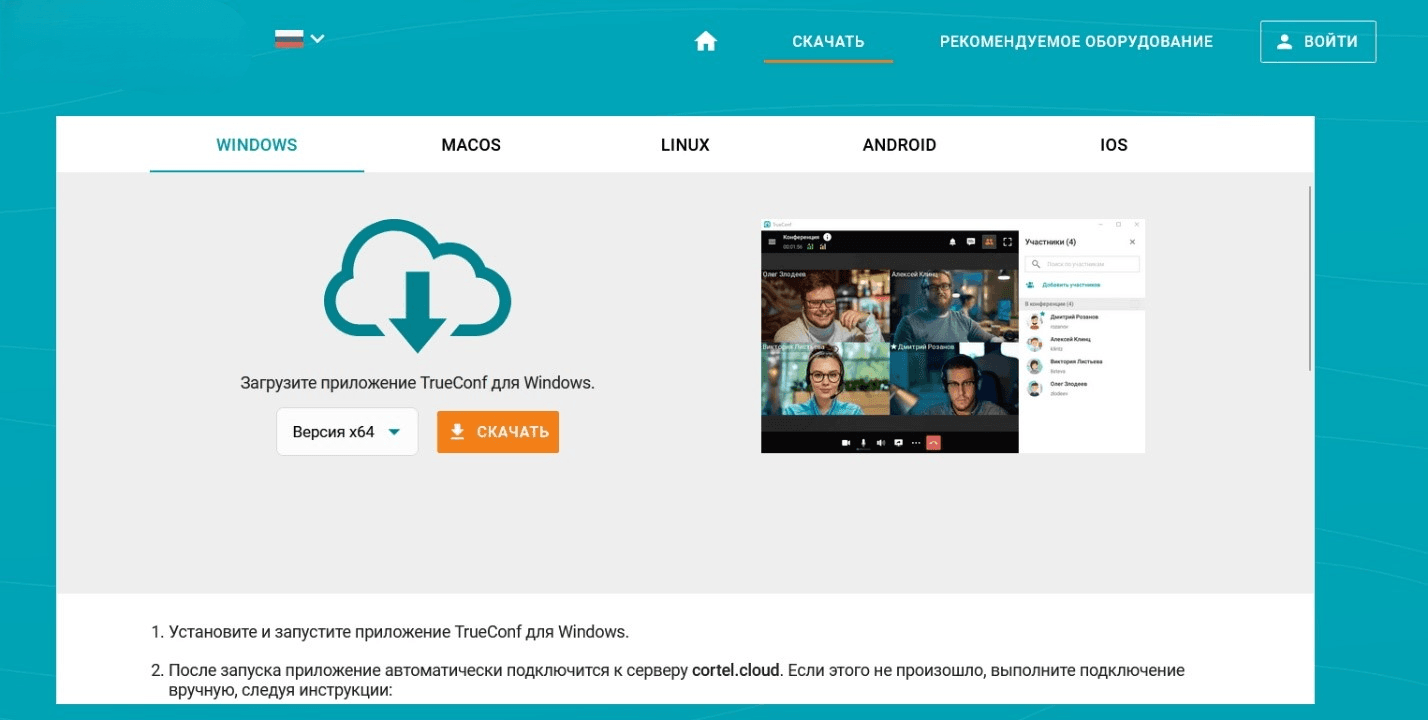Screen dimensions: 1428x720
Task: Click the download arrow icon on Скачать button
Action: pos(458,432)
